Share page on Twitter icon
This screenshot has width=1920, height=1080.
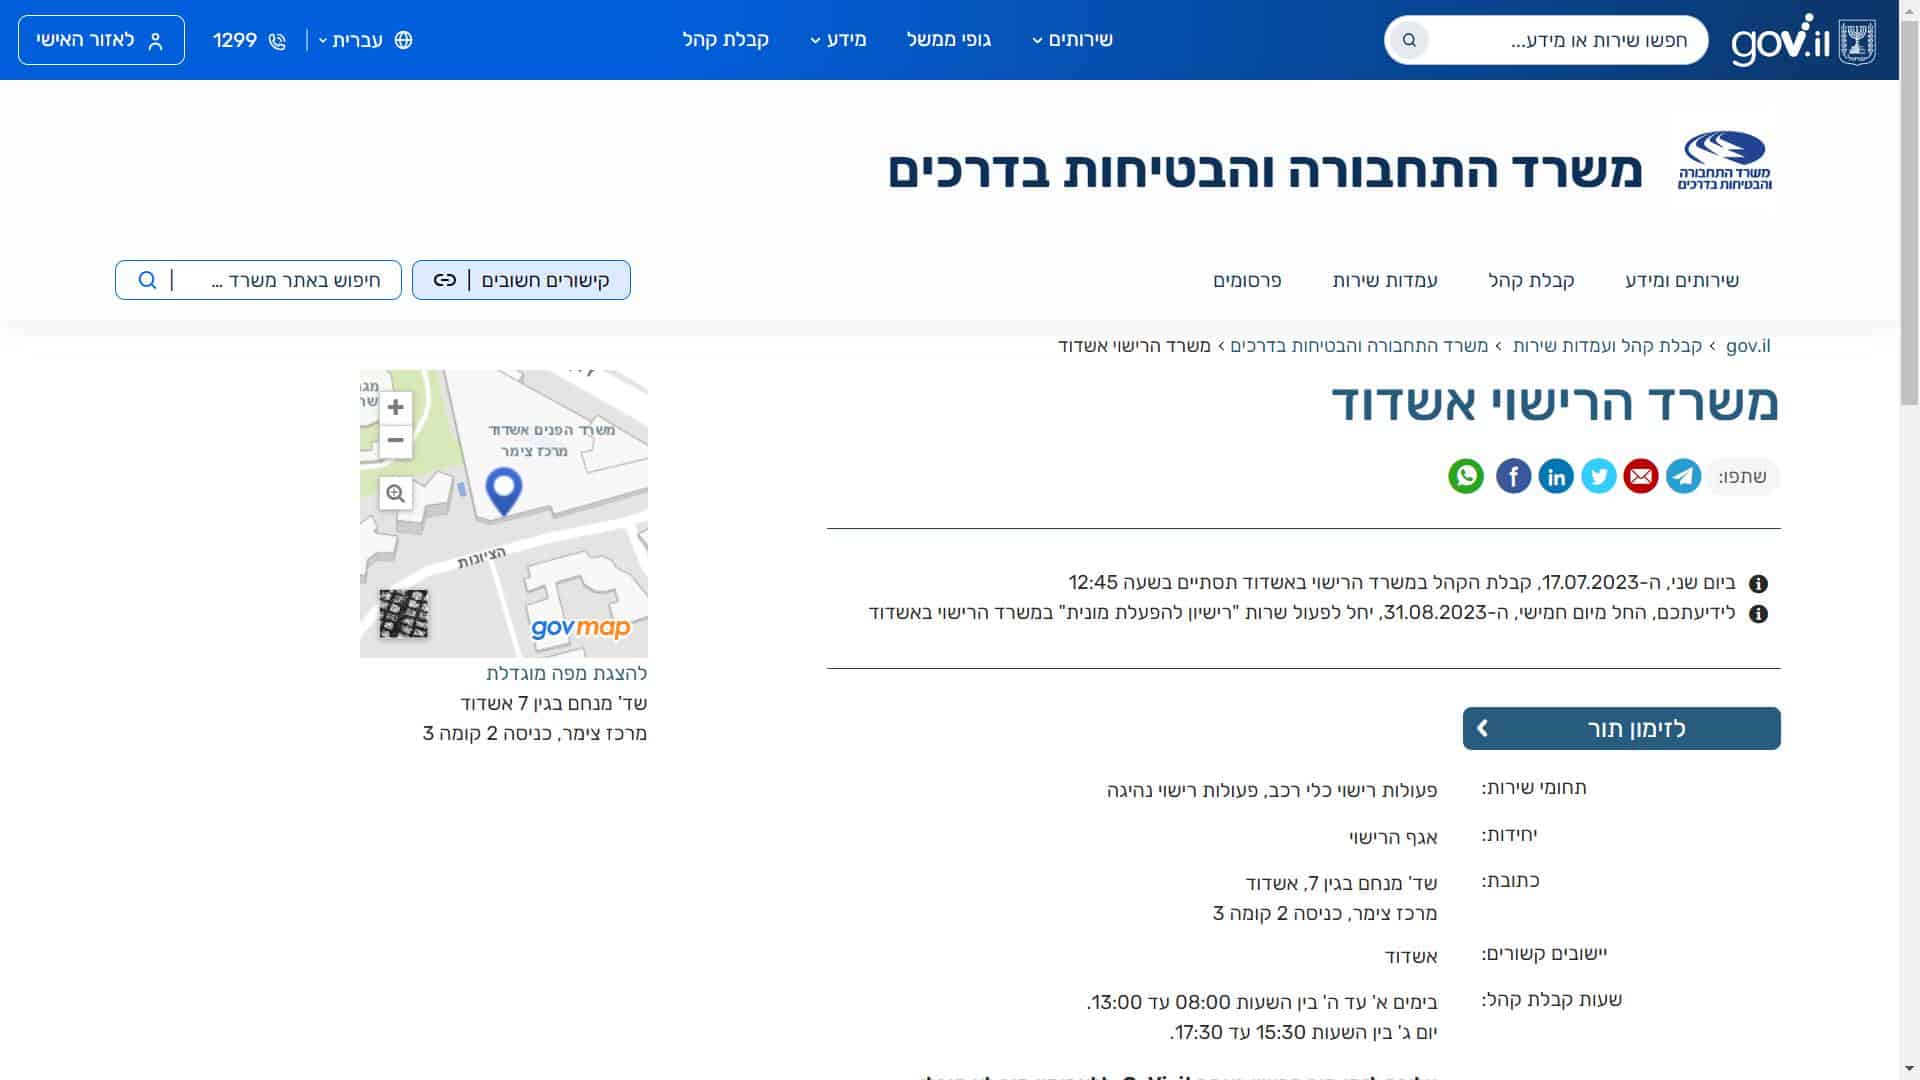tap(1598, 476)
